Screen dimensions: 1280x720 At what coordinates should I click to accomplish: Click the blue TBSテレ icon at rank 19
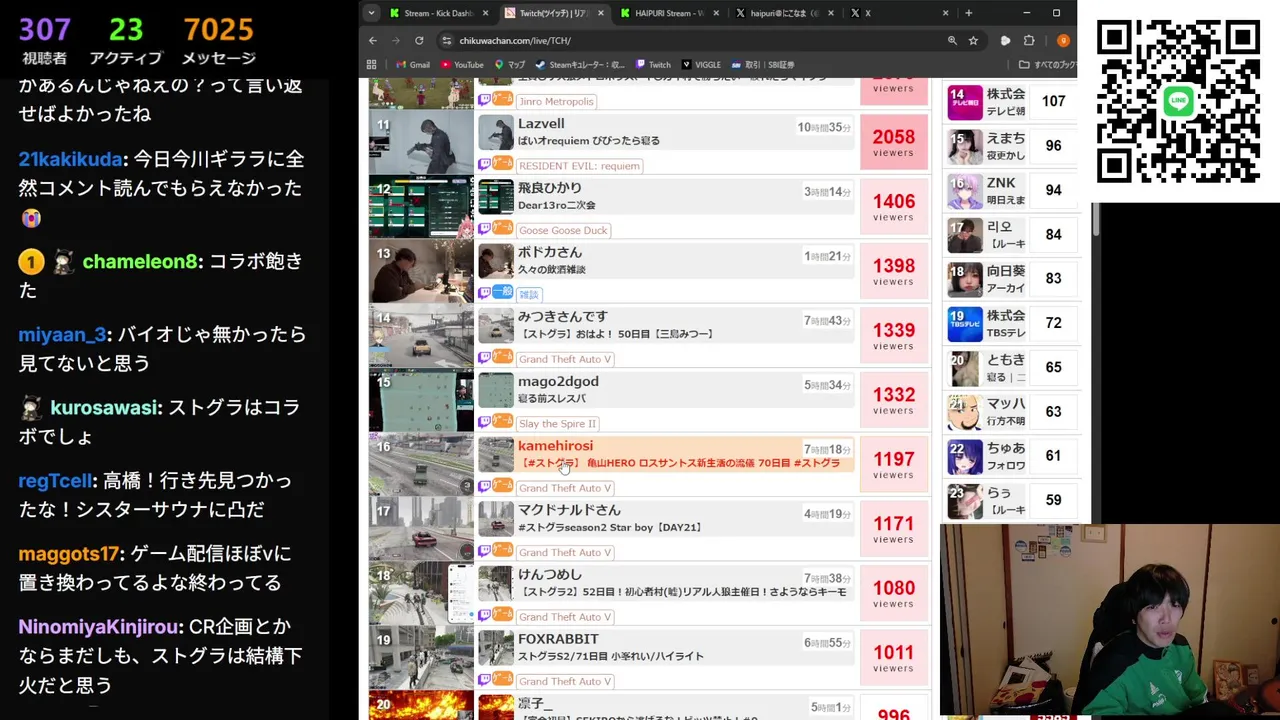965,323
